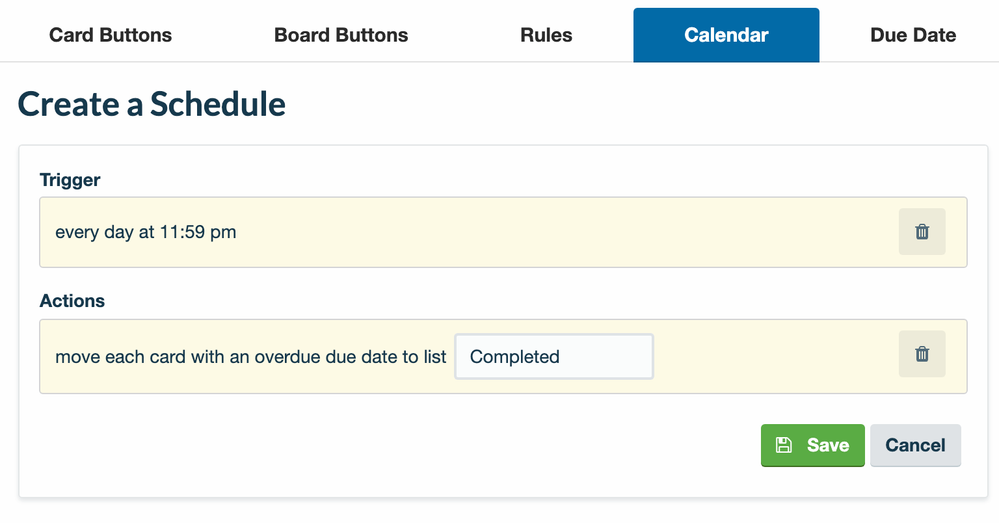Remove the move overdue cards action

922,354
